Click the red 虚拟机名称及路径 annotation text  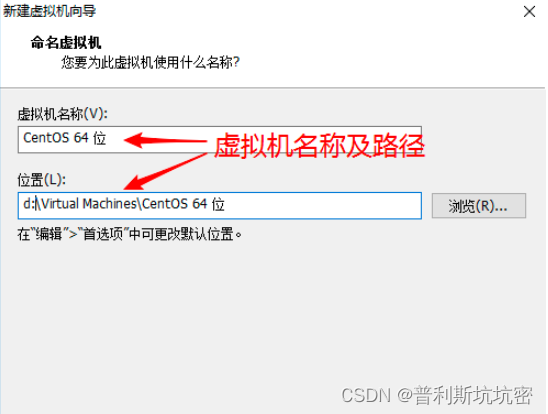[x=319, y=146]
